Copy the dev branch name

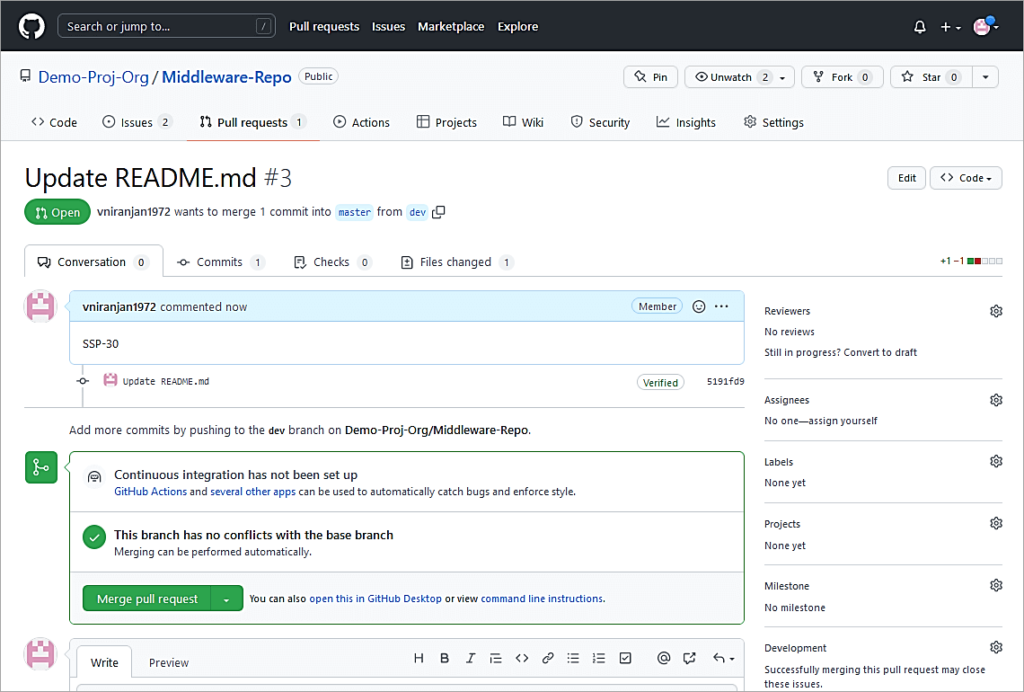coord(438,212)
